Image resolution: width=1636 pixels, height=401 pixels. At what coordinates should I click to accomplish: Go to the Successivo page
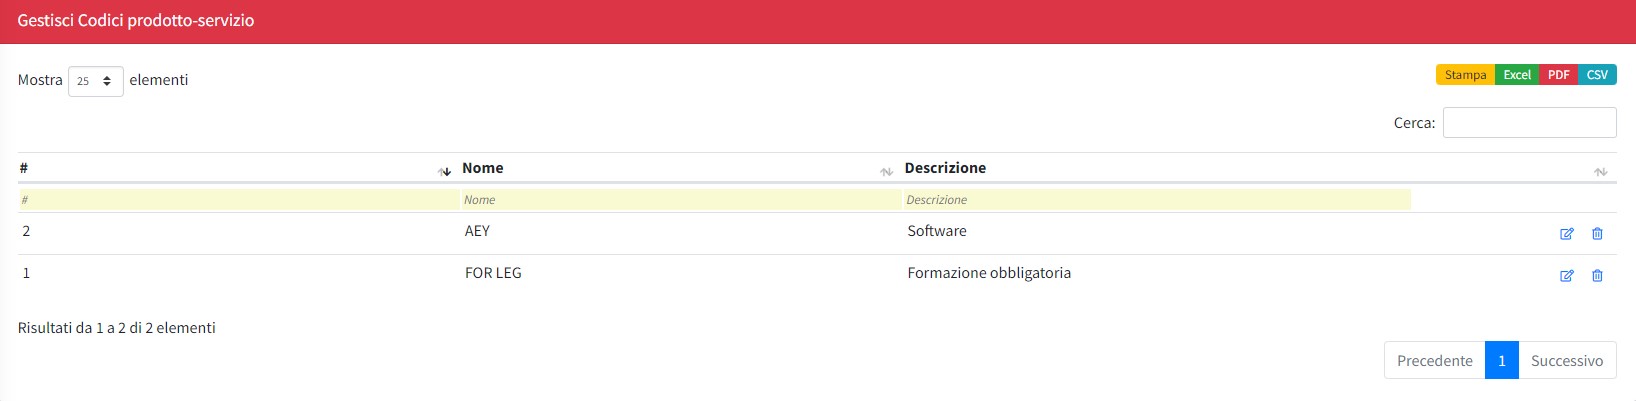click(x=1566, y=361)
